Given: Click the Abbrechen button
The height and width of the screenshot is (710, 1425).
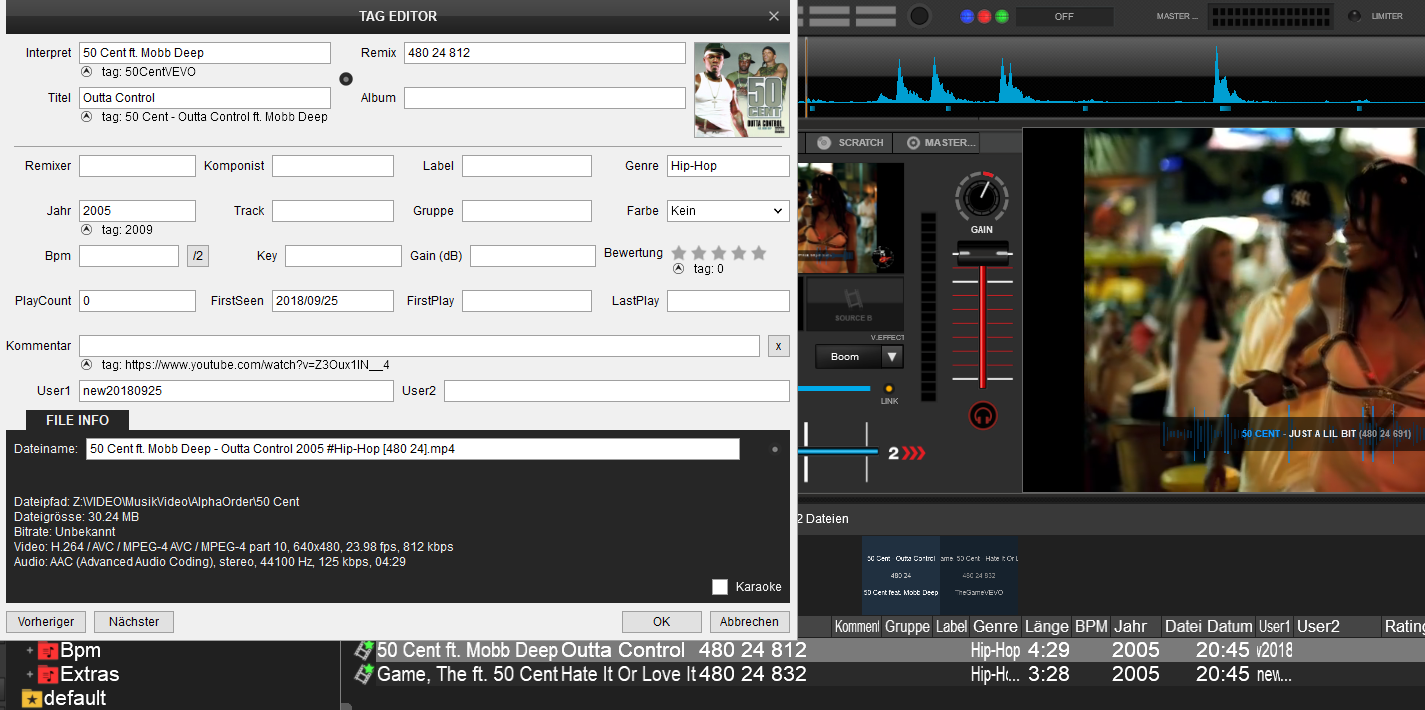Looking at the screenshot, I should (x=750, y=622).
